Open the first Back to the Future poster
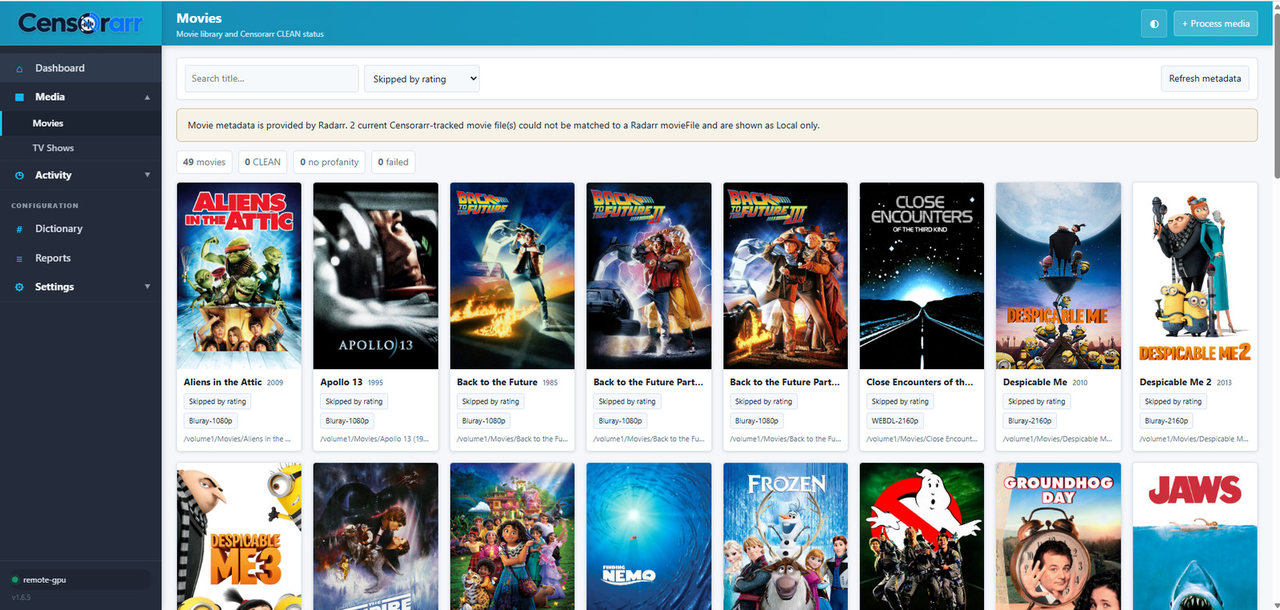This screenshot has width=1280, height=610. point(512,276)
